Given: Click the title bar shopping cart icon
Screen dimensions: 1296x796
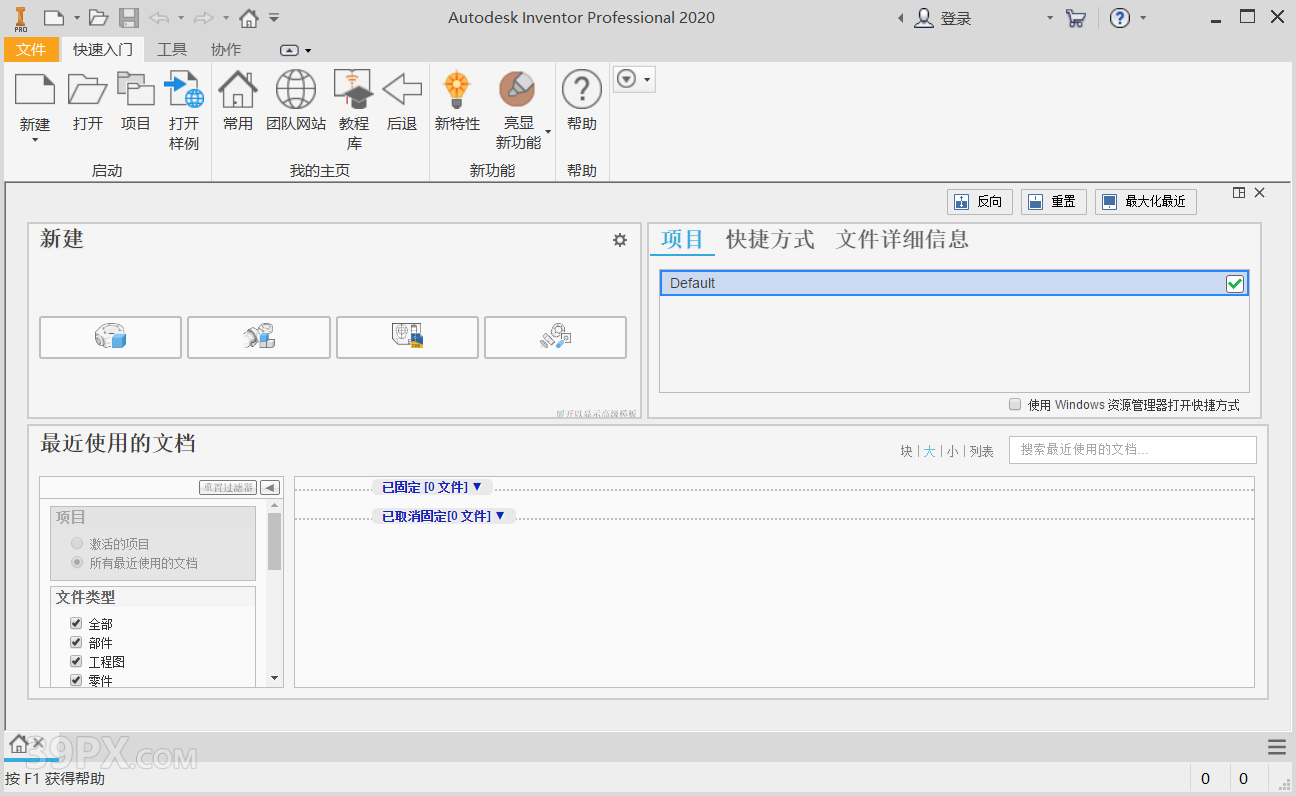Looking at the screenshot, I should (1076, 18).
